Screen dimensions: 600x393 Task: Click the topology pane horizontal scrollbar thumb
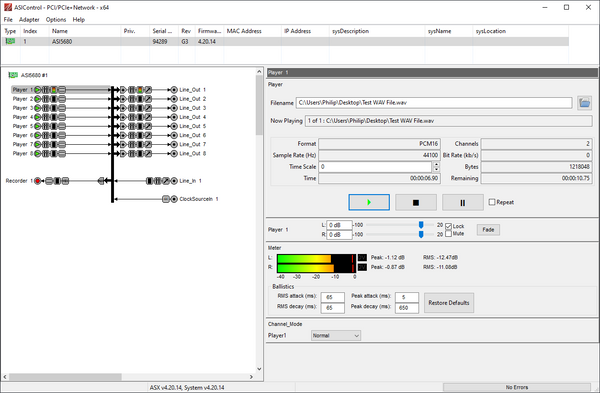pos(65,377)
